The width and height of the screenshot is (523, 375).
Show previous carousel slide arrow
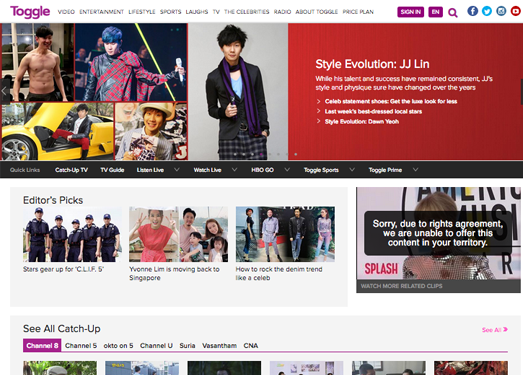tap(4, 91)
